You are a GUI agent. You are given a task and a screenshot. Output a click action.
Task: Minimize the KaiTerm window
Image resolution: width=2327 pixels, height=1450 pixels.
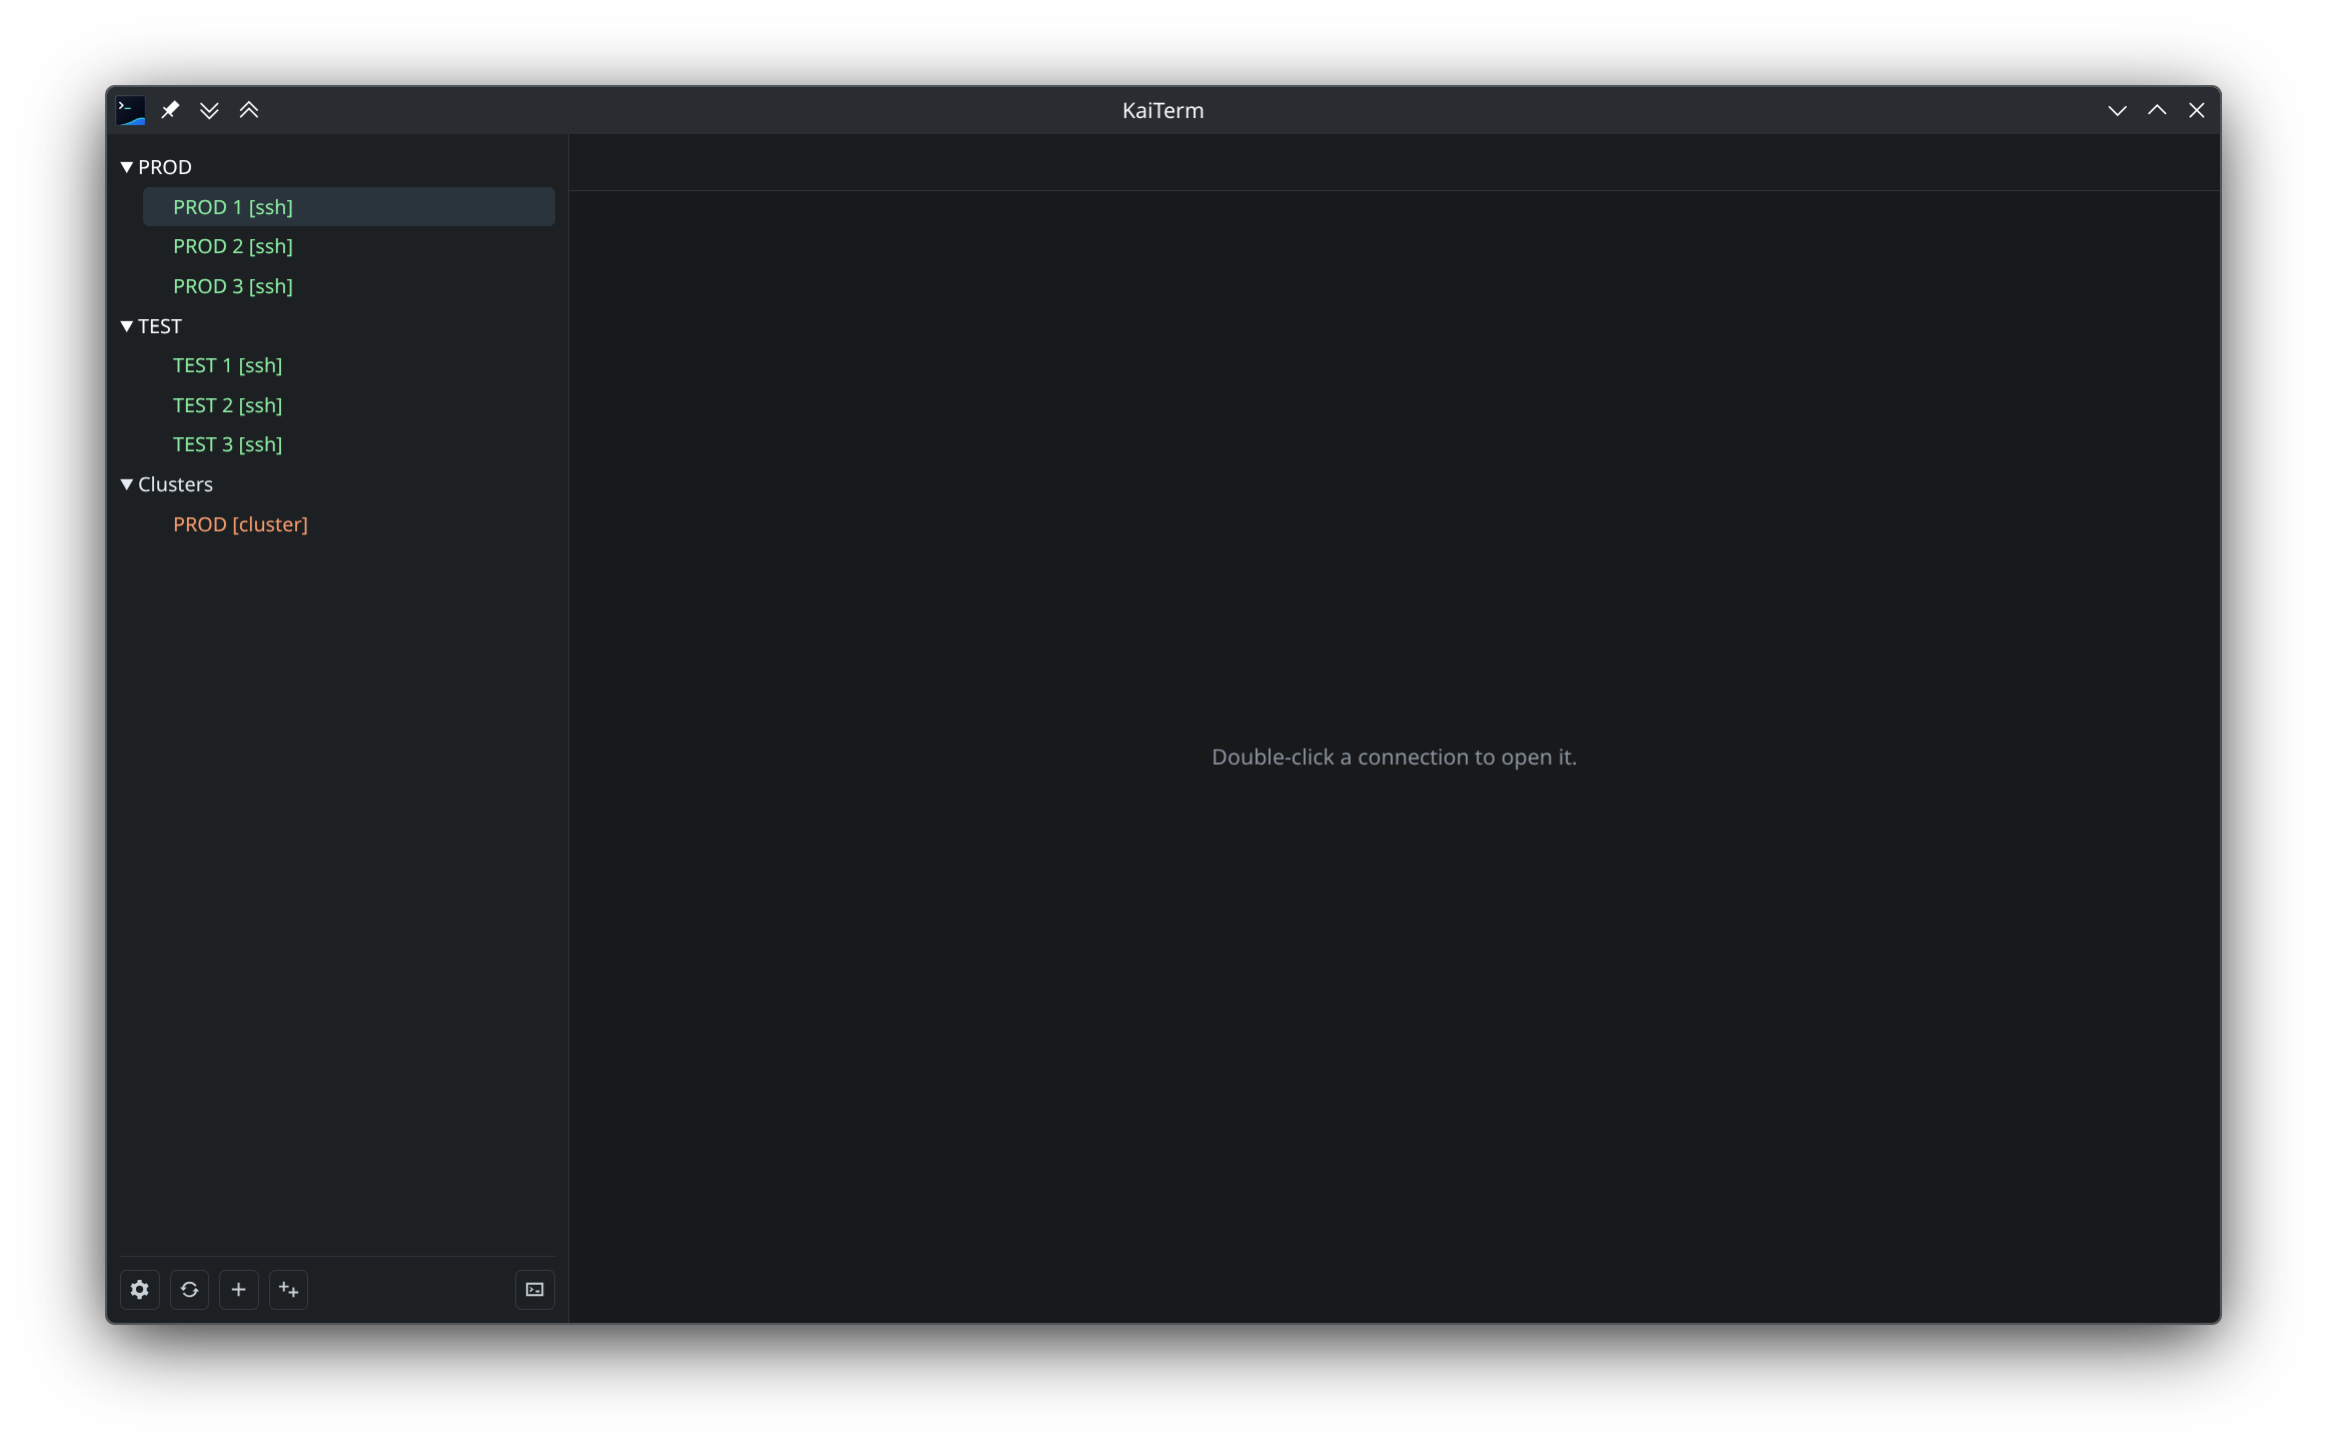point(2117,110)
